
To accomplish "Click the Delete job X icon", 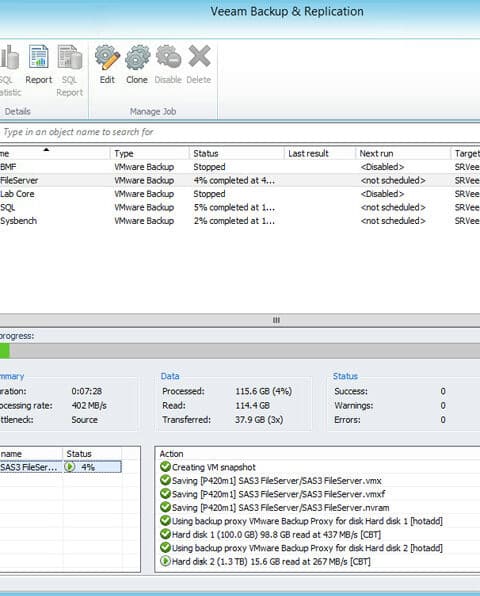I will (199, 56).
